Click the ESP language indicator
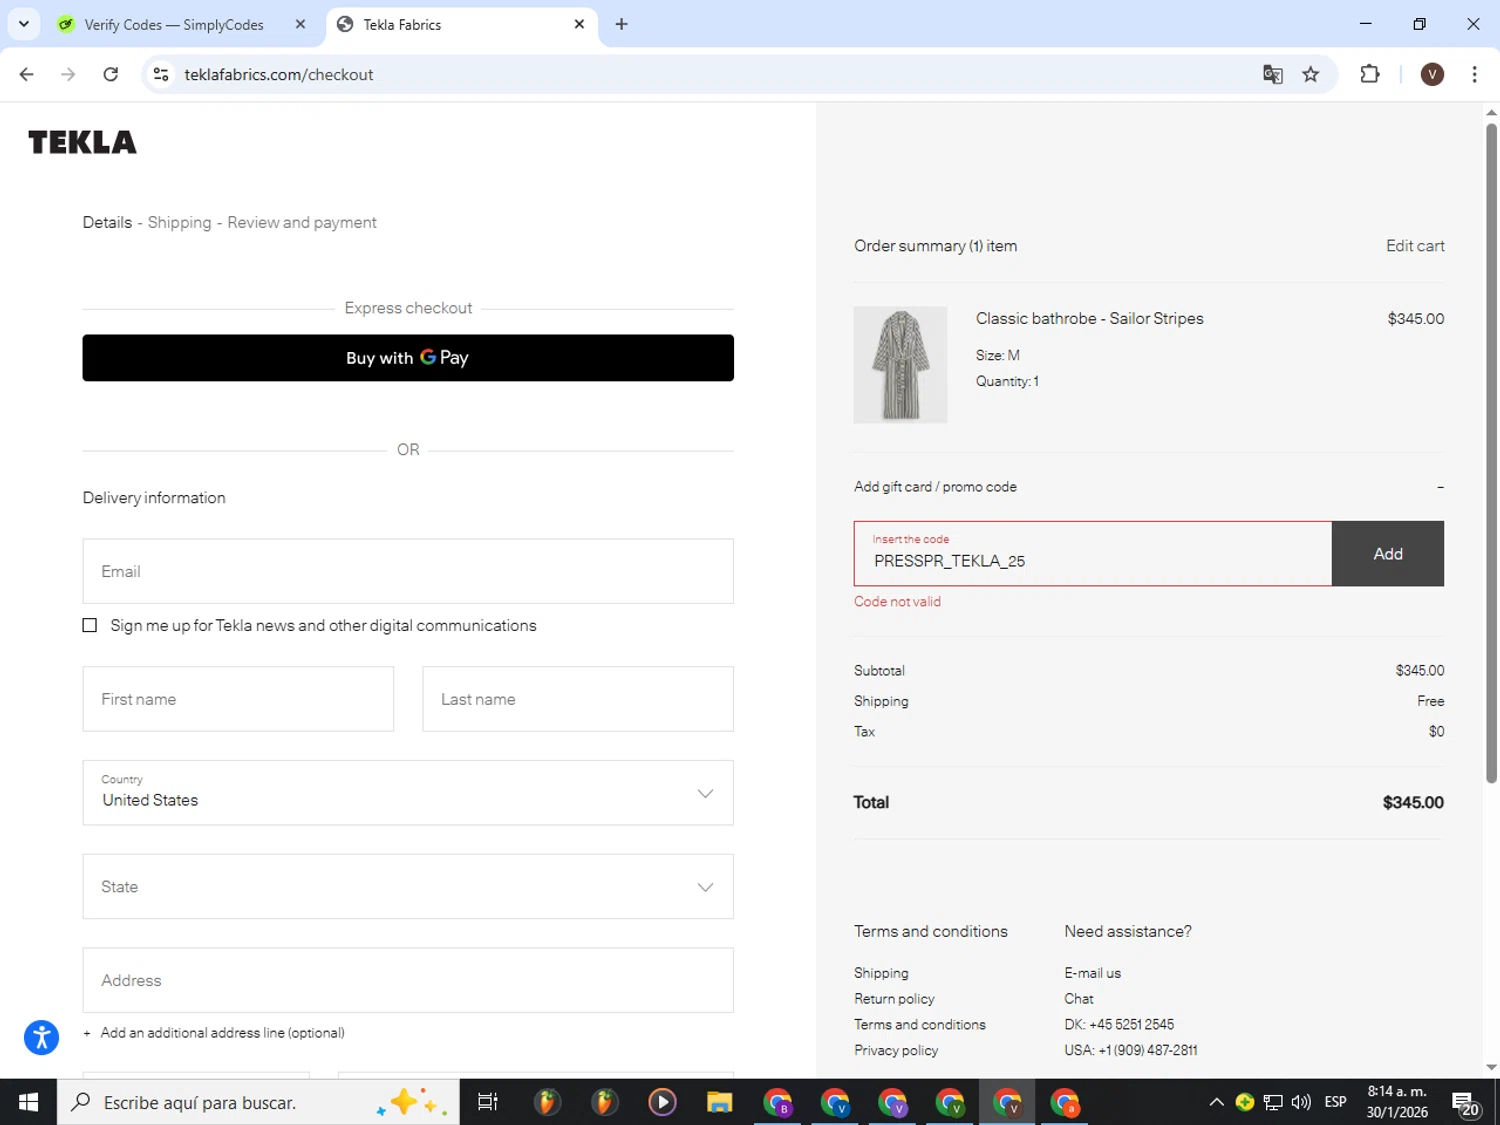This screenshot has width=1500, height=1125. point(1335,1102)
